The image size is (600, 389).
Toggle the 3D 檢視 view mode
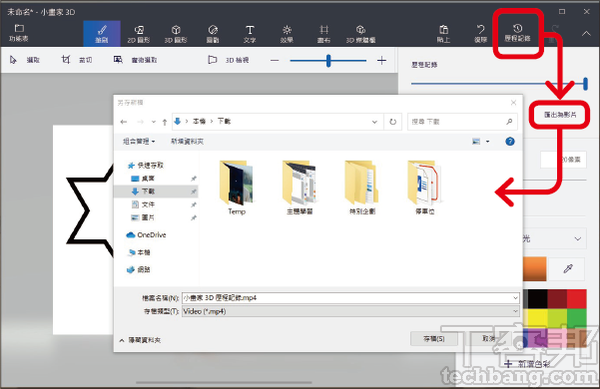click(x=228, y=60)
